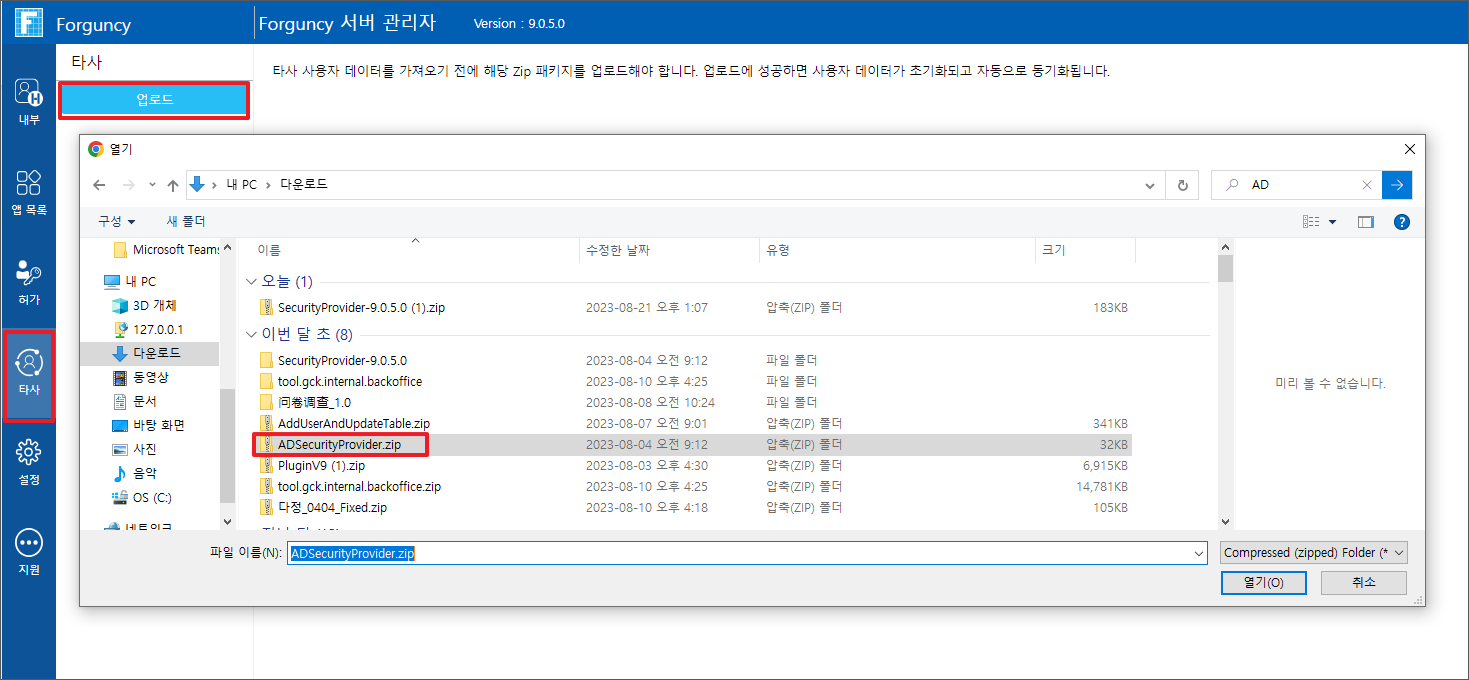Open the 구성 menu
Viewport: 1469px width, 680px height.
tap(116, 221)
